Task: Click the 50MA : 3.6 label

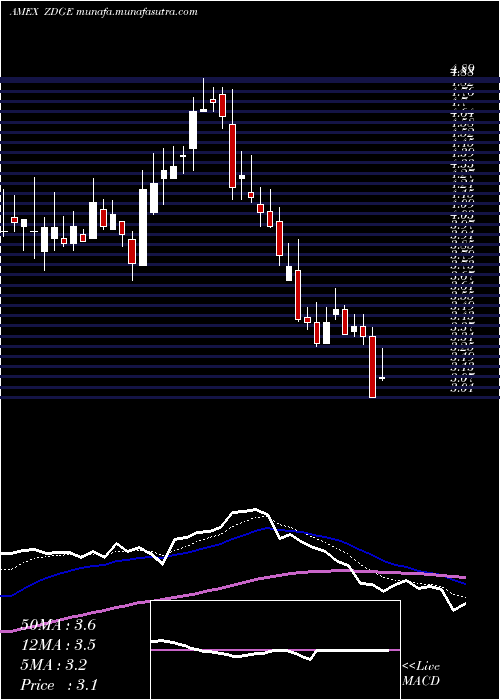Action: (x=58, y=625)
